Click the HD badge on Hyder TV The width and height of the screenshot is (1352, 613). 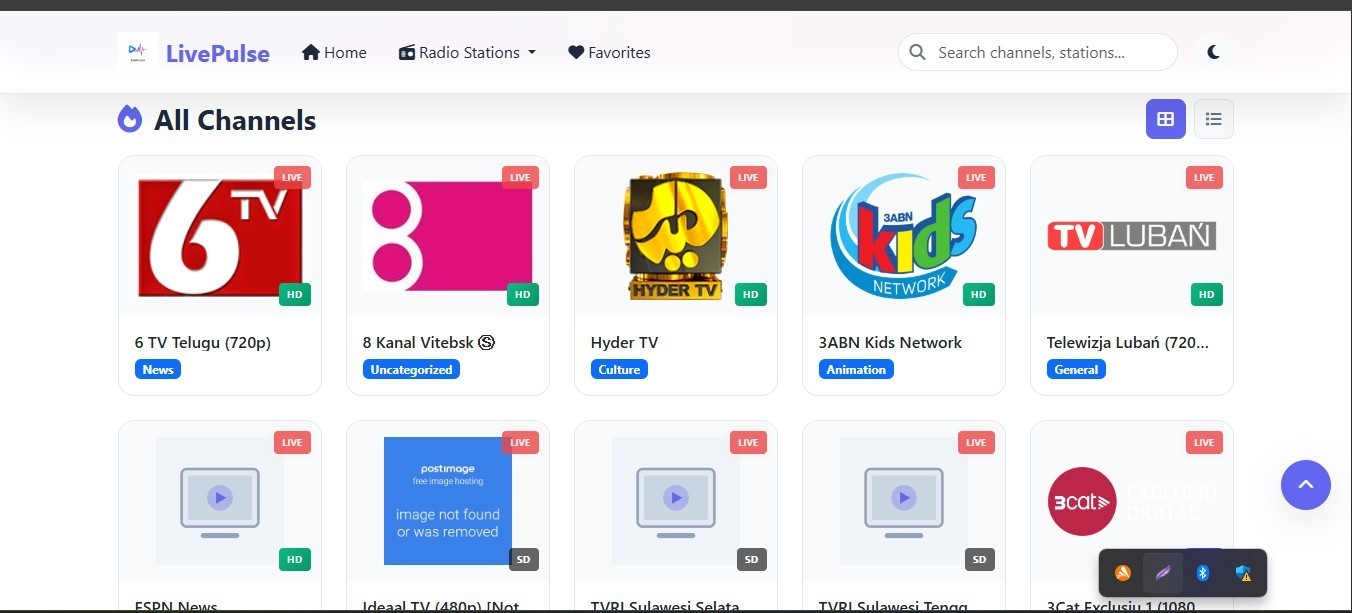click(750, 294)
